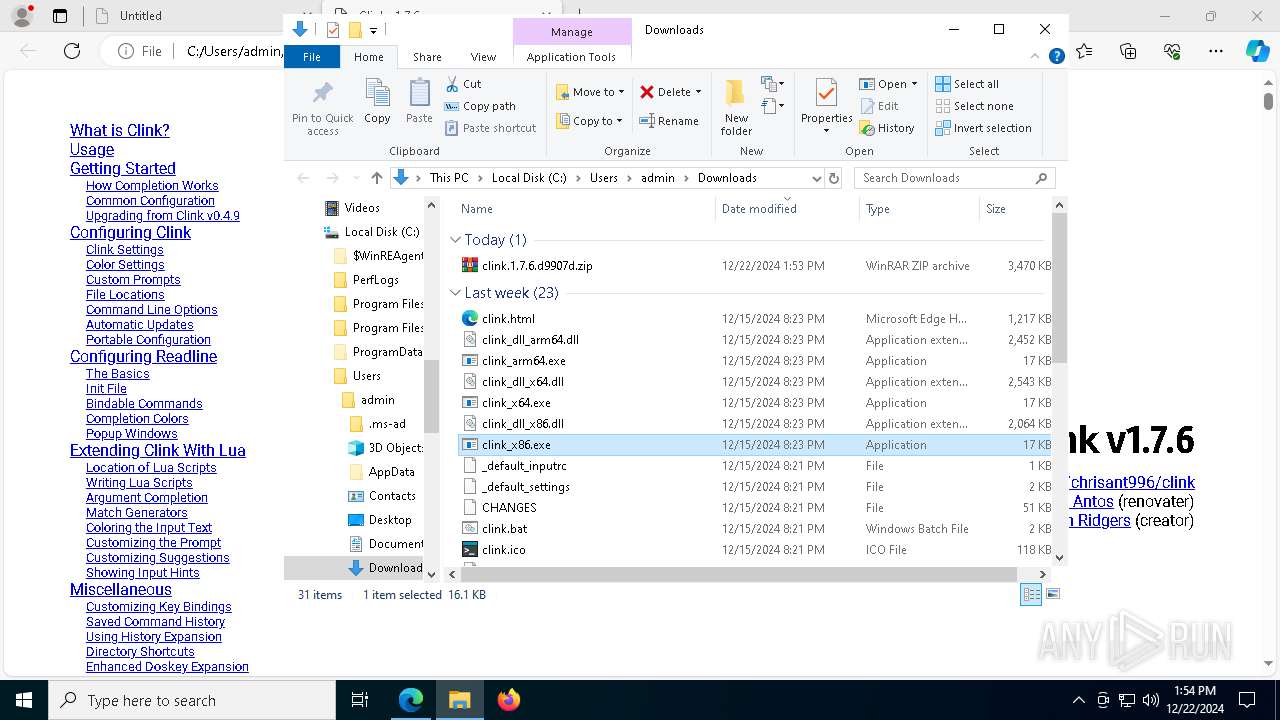Viewport: 1280px width, 720px height.
Task: Open the Application Tools tab
Action: click(571, 57)
